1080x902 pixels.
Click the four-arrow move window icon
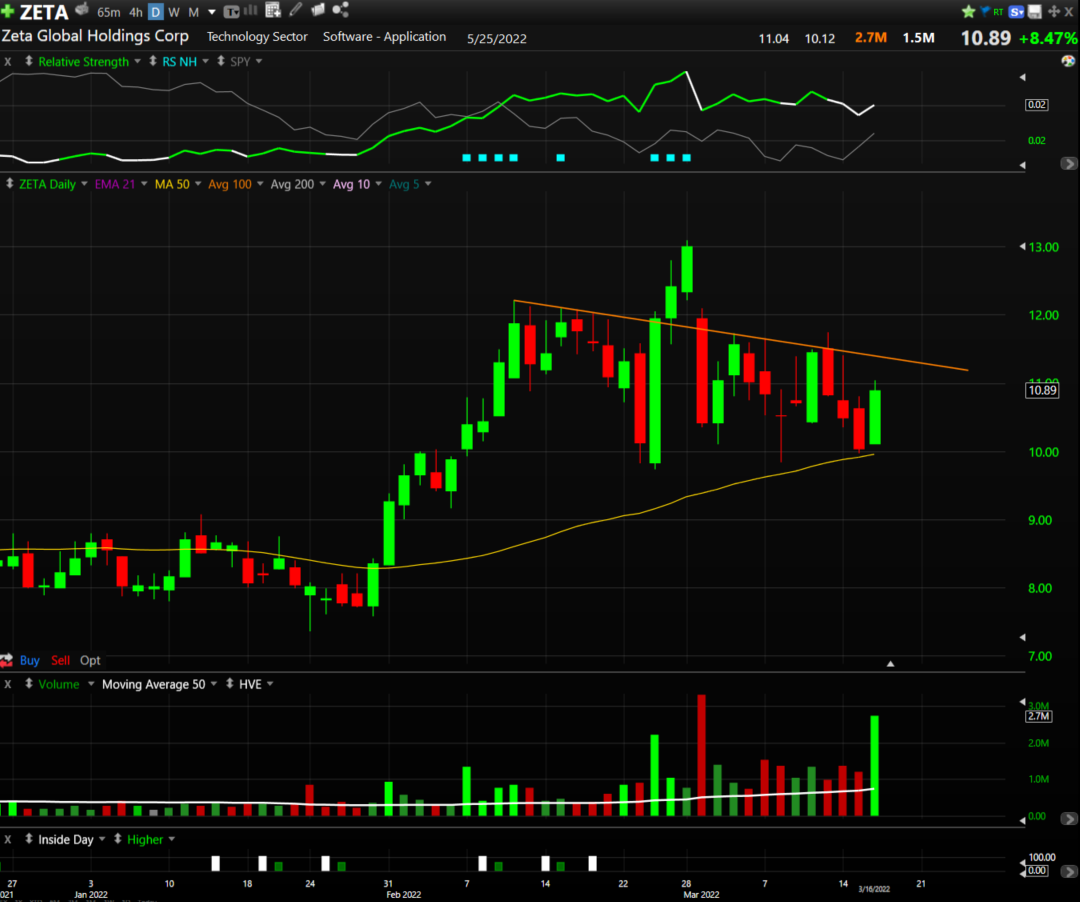pyautogui.click(x=1054, y=12)
